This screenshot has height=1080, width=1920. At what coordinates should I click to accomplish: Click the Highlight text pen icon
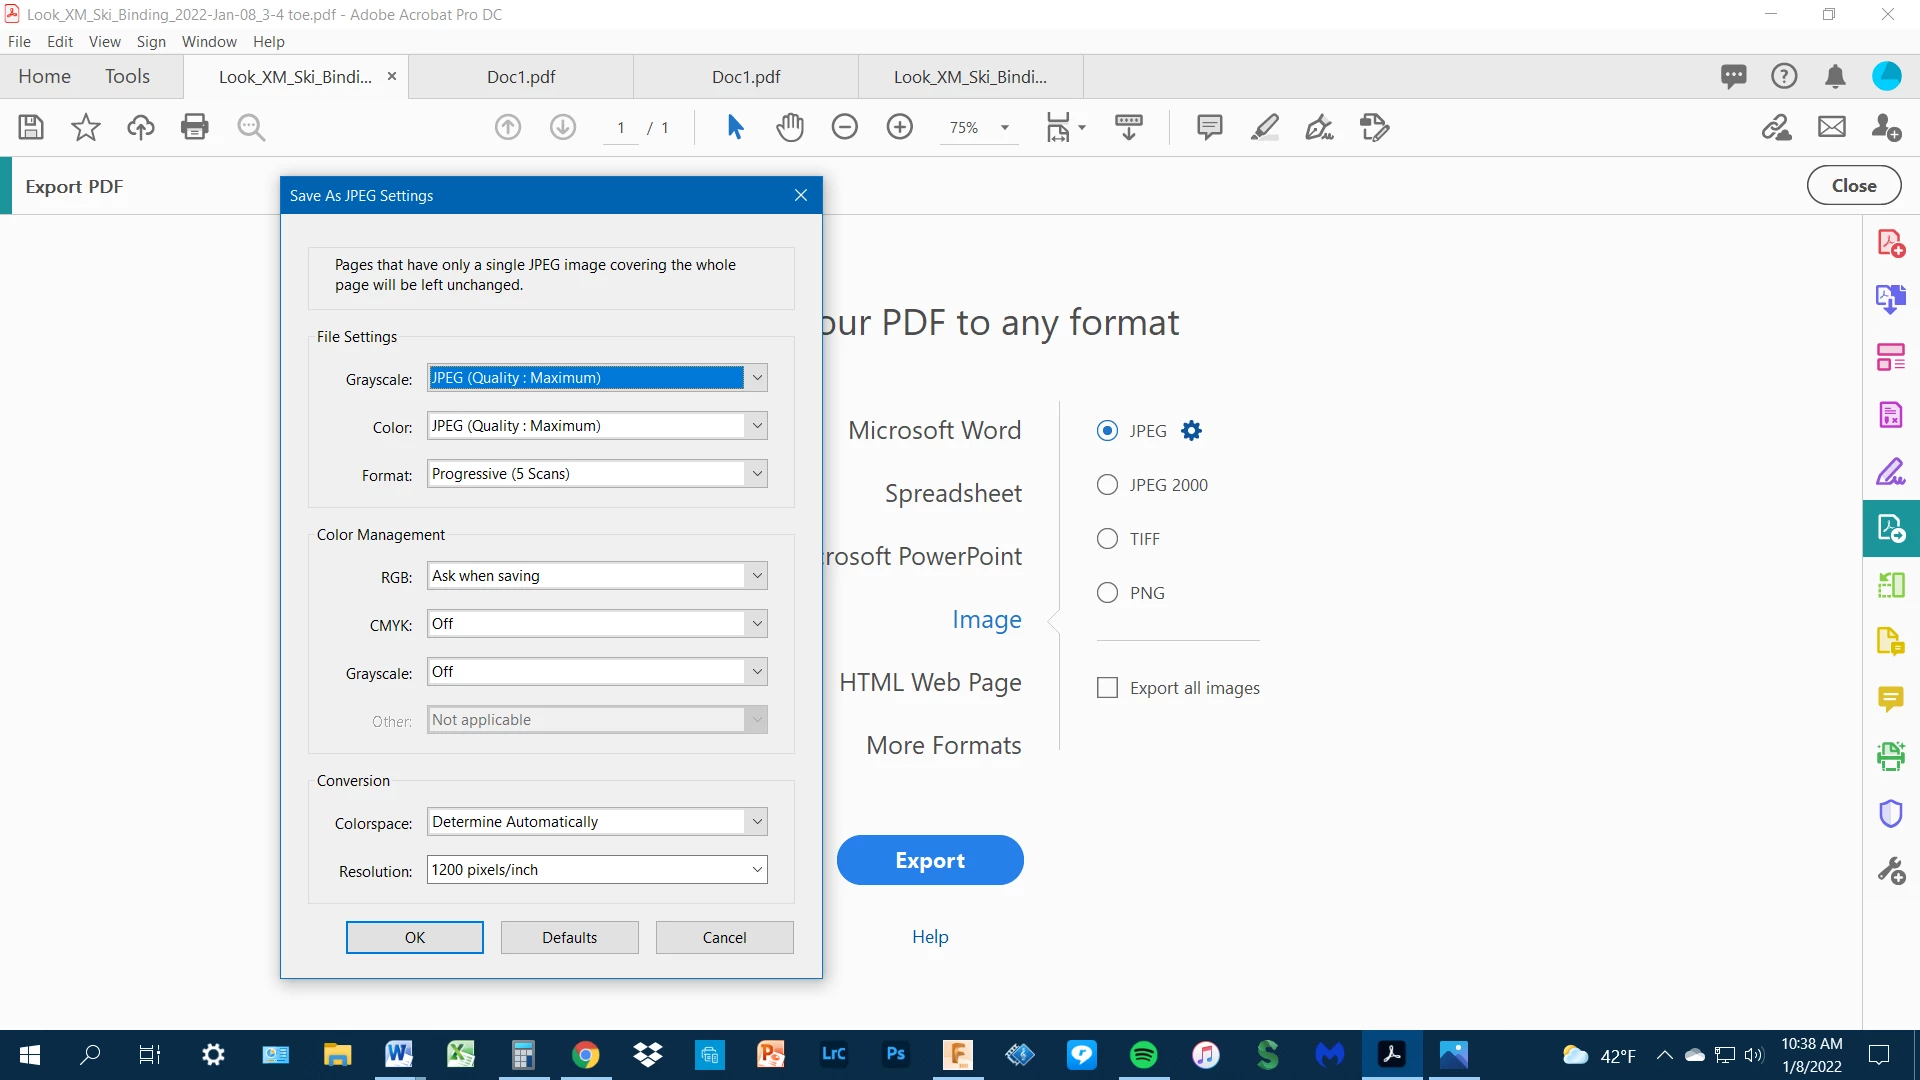[1265, 128]
